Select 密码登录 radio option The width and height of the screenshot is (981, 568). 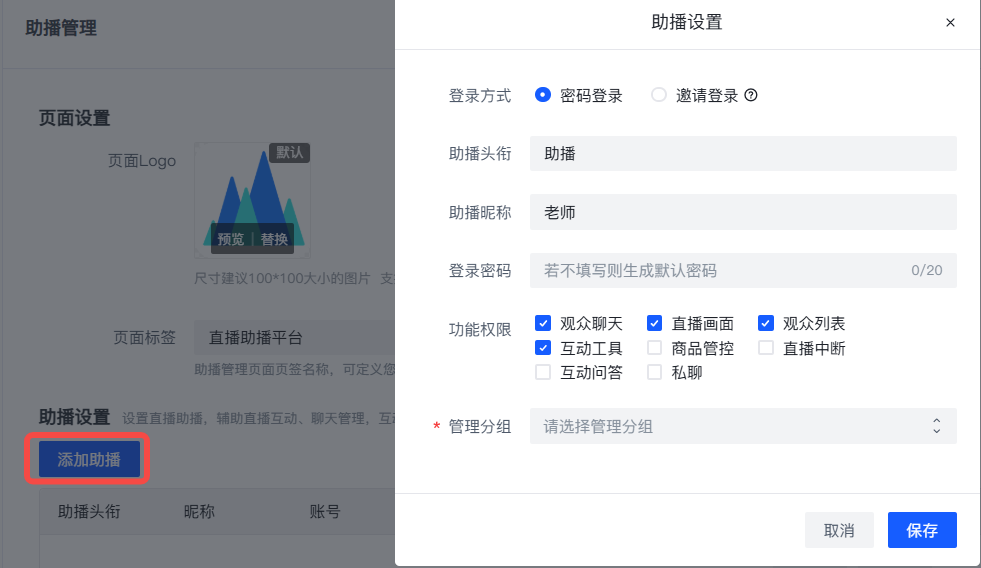click(542, 94)
